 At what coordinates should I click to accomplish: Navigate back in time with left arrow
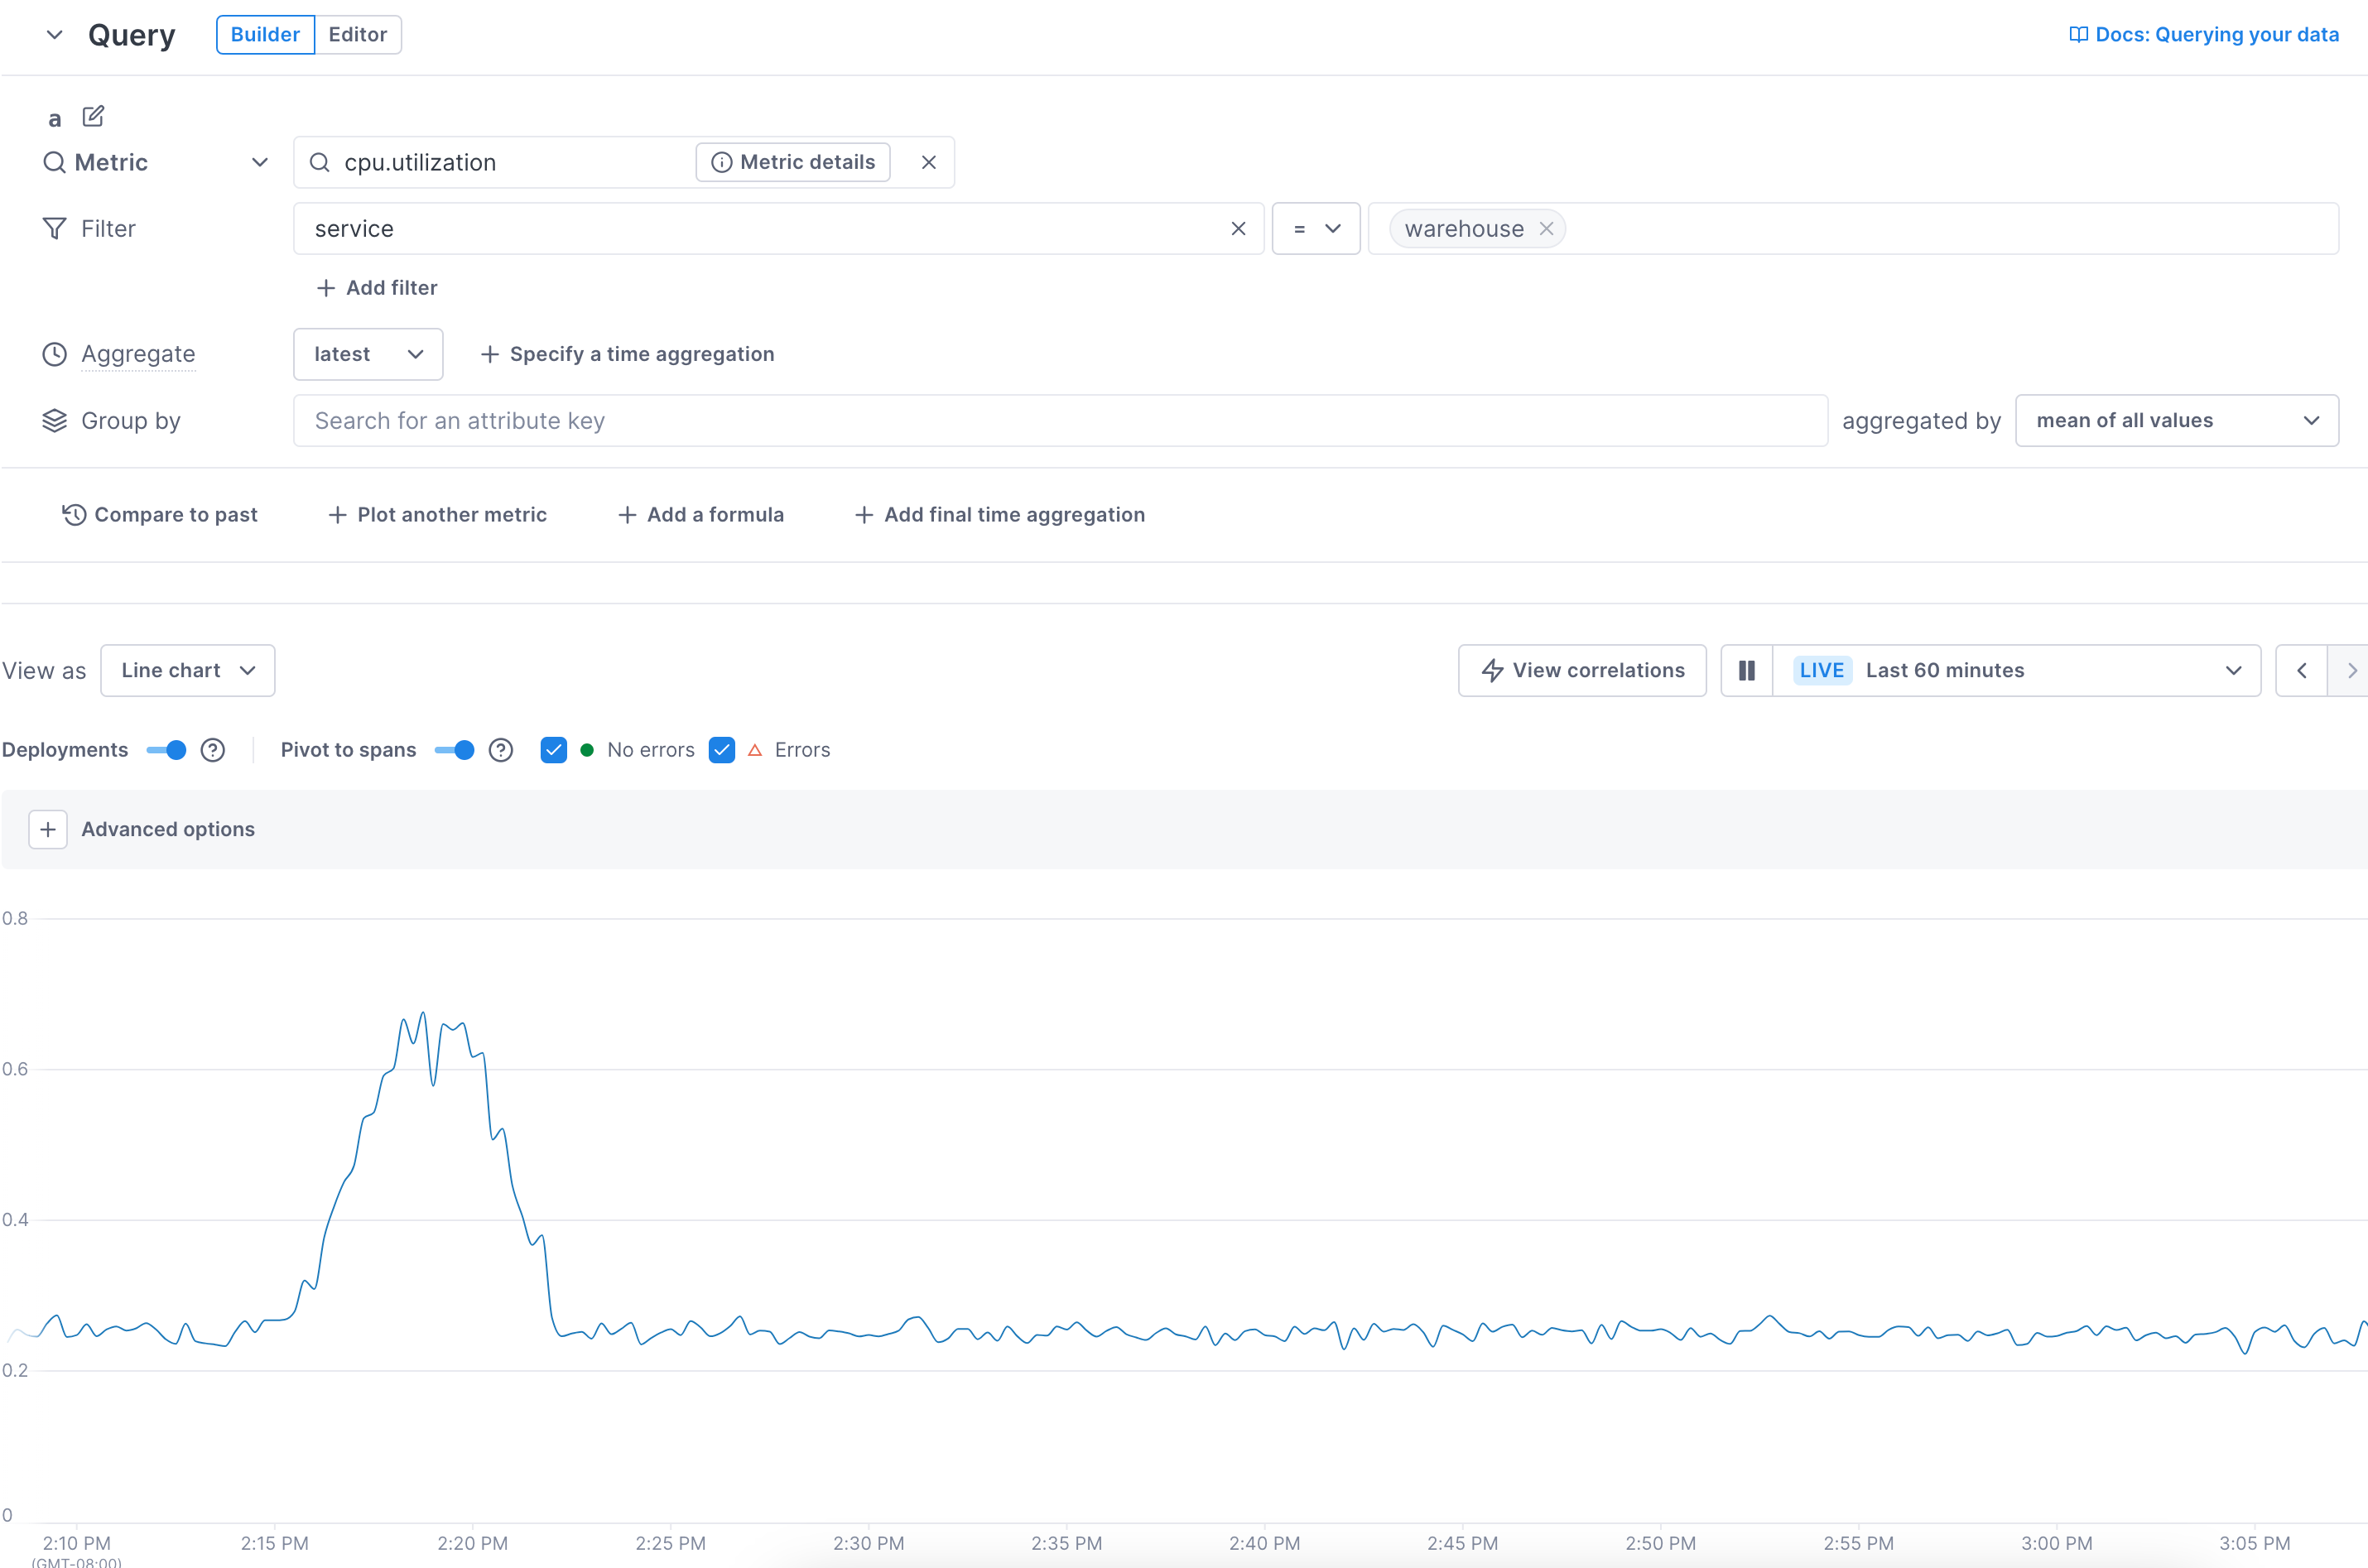point(2301,670)
